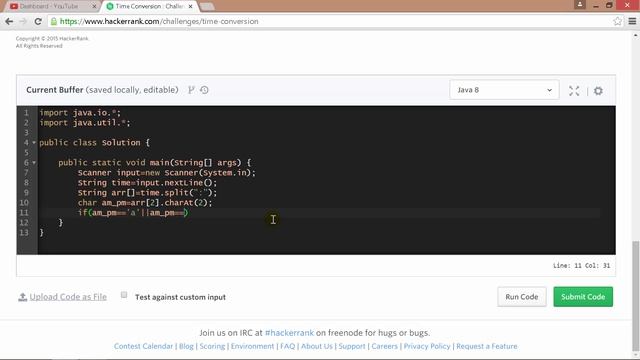Open the About Us footer link
Viewport: 640px width, 360px height.
coord(317,346)
